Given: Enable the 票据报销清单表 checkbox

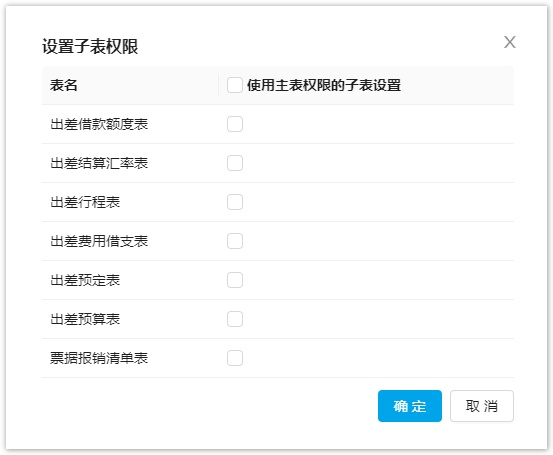Looking at the screenshot, I should 235,358.
